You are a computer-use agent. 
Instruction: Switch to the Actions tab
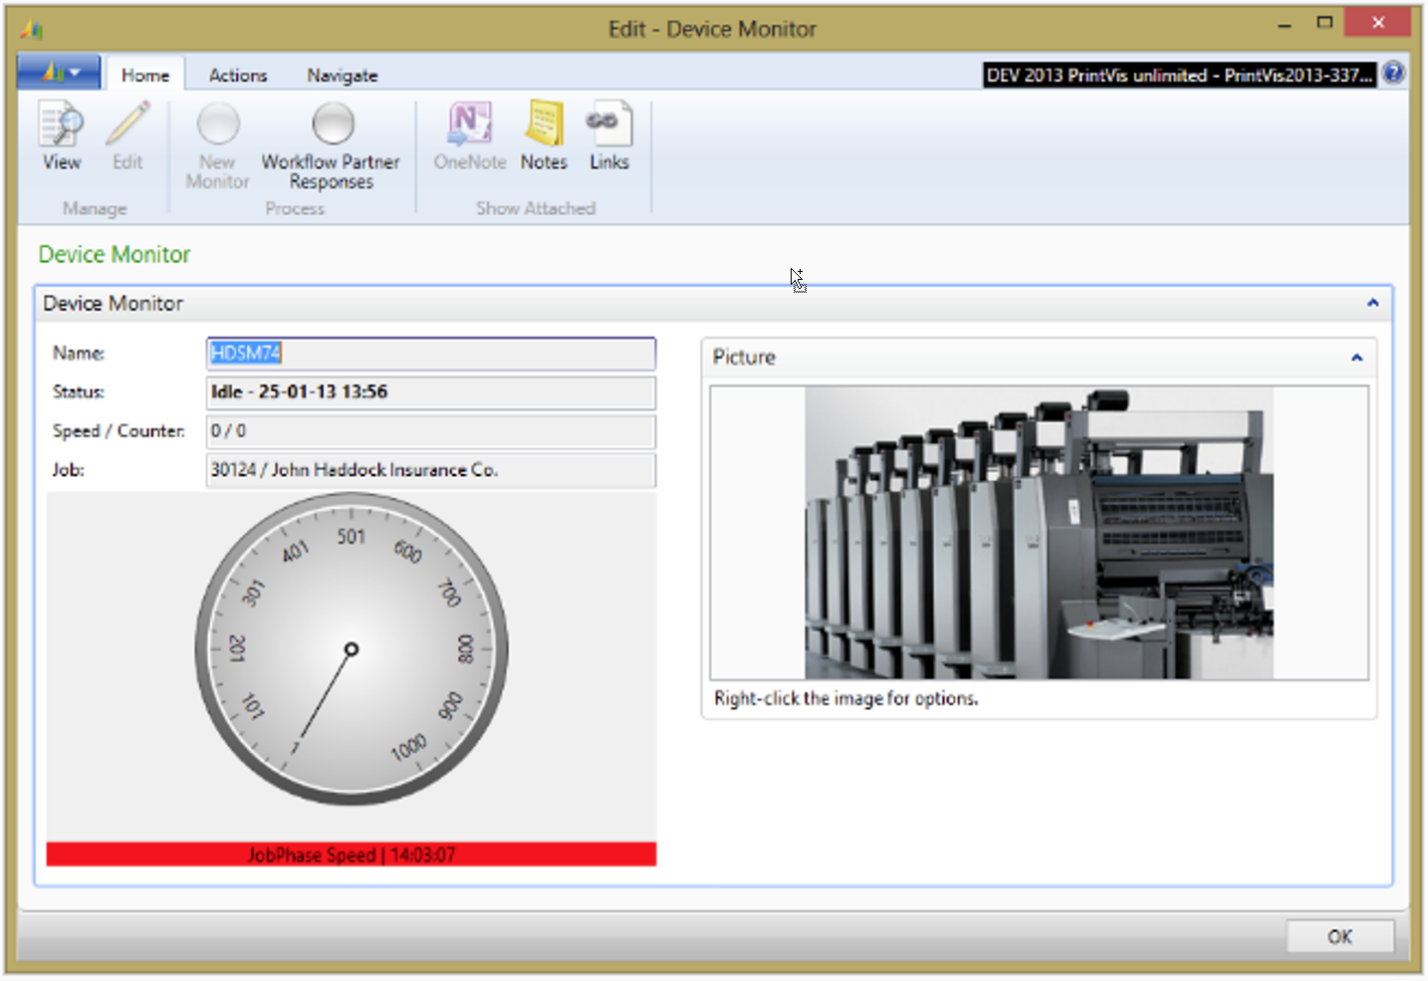tap(238, 75)
